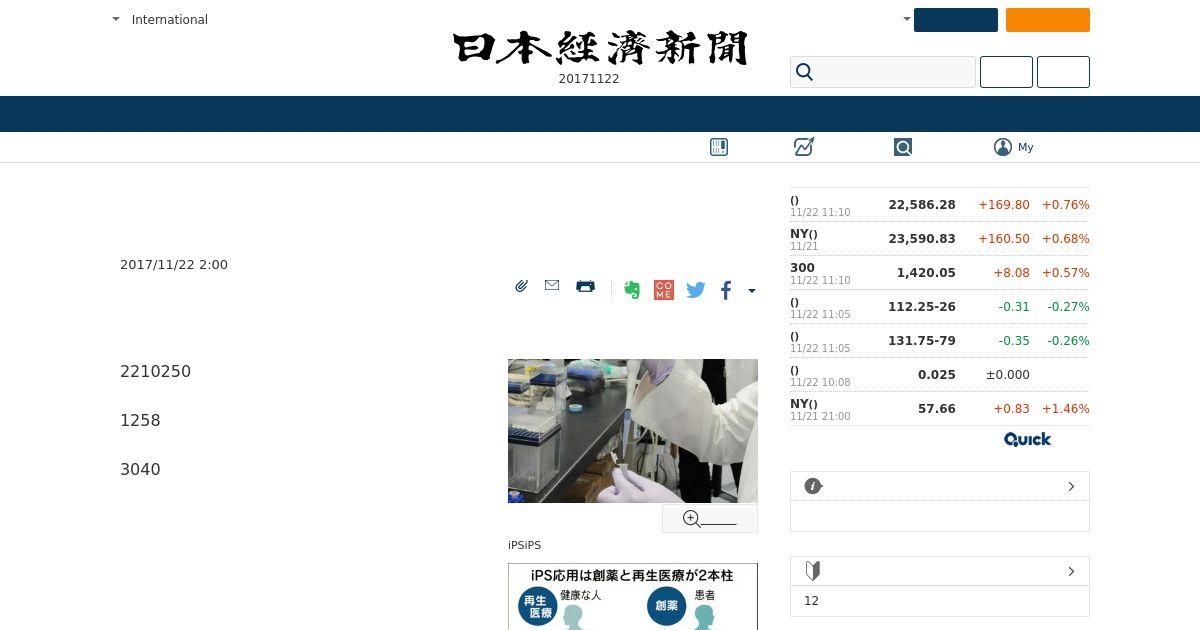Viewport: 1200px width, 630px height.
Task: Expand the beginner guide panel chevron
Action: [1071, 571]
